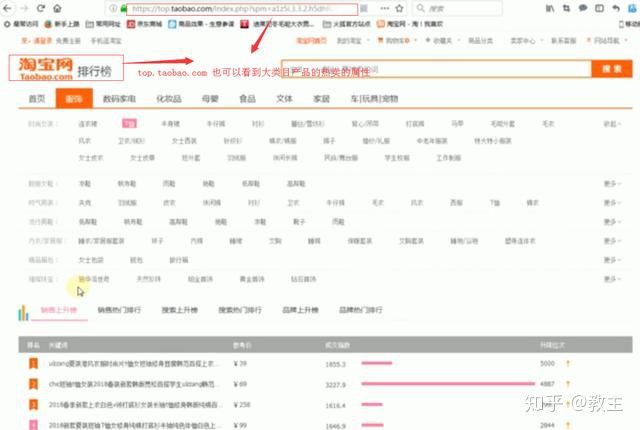The width and height of the screenshot is (640, 430).
Task: Collapse the first category row with 收起
Action: click(x=610, y=124)
